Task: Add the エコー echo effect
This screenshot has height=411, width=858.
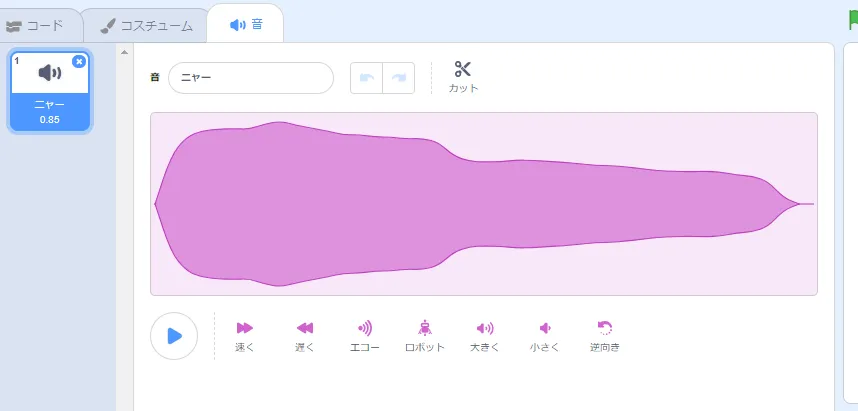Action: coord(365,336)
